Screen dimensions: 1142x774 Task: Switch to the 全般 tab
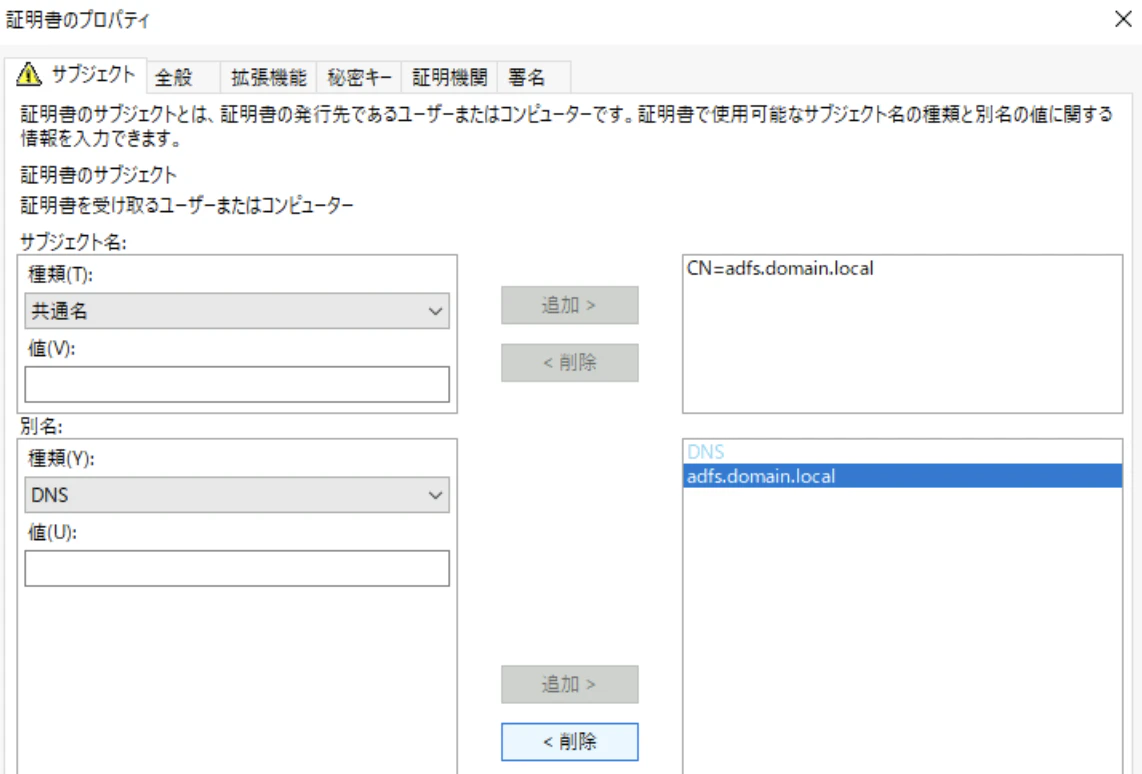coord(183,77)
